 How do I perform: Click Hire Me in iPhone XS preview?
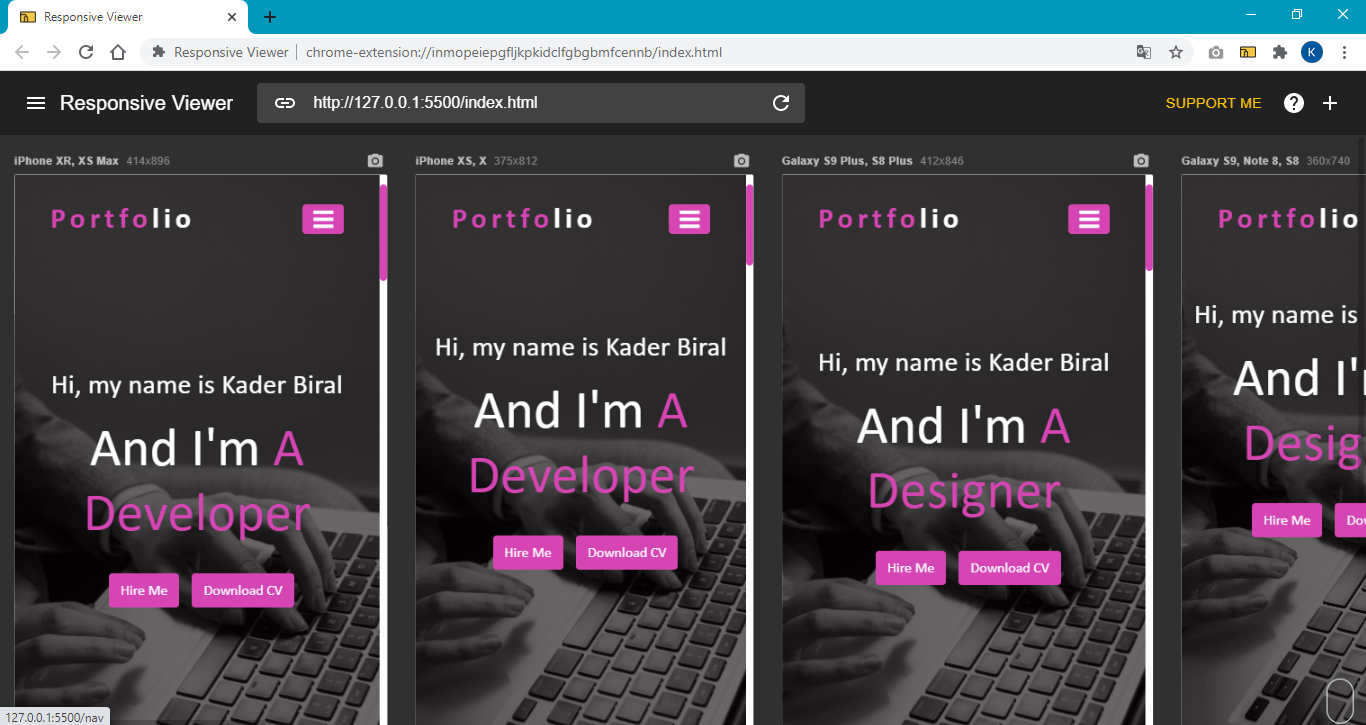tap(528, 553)
